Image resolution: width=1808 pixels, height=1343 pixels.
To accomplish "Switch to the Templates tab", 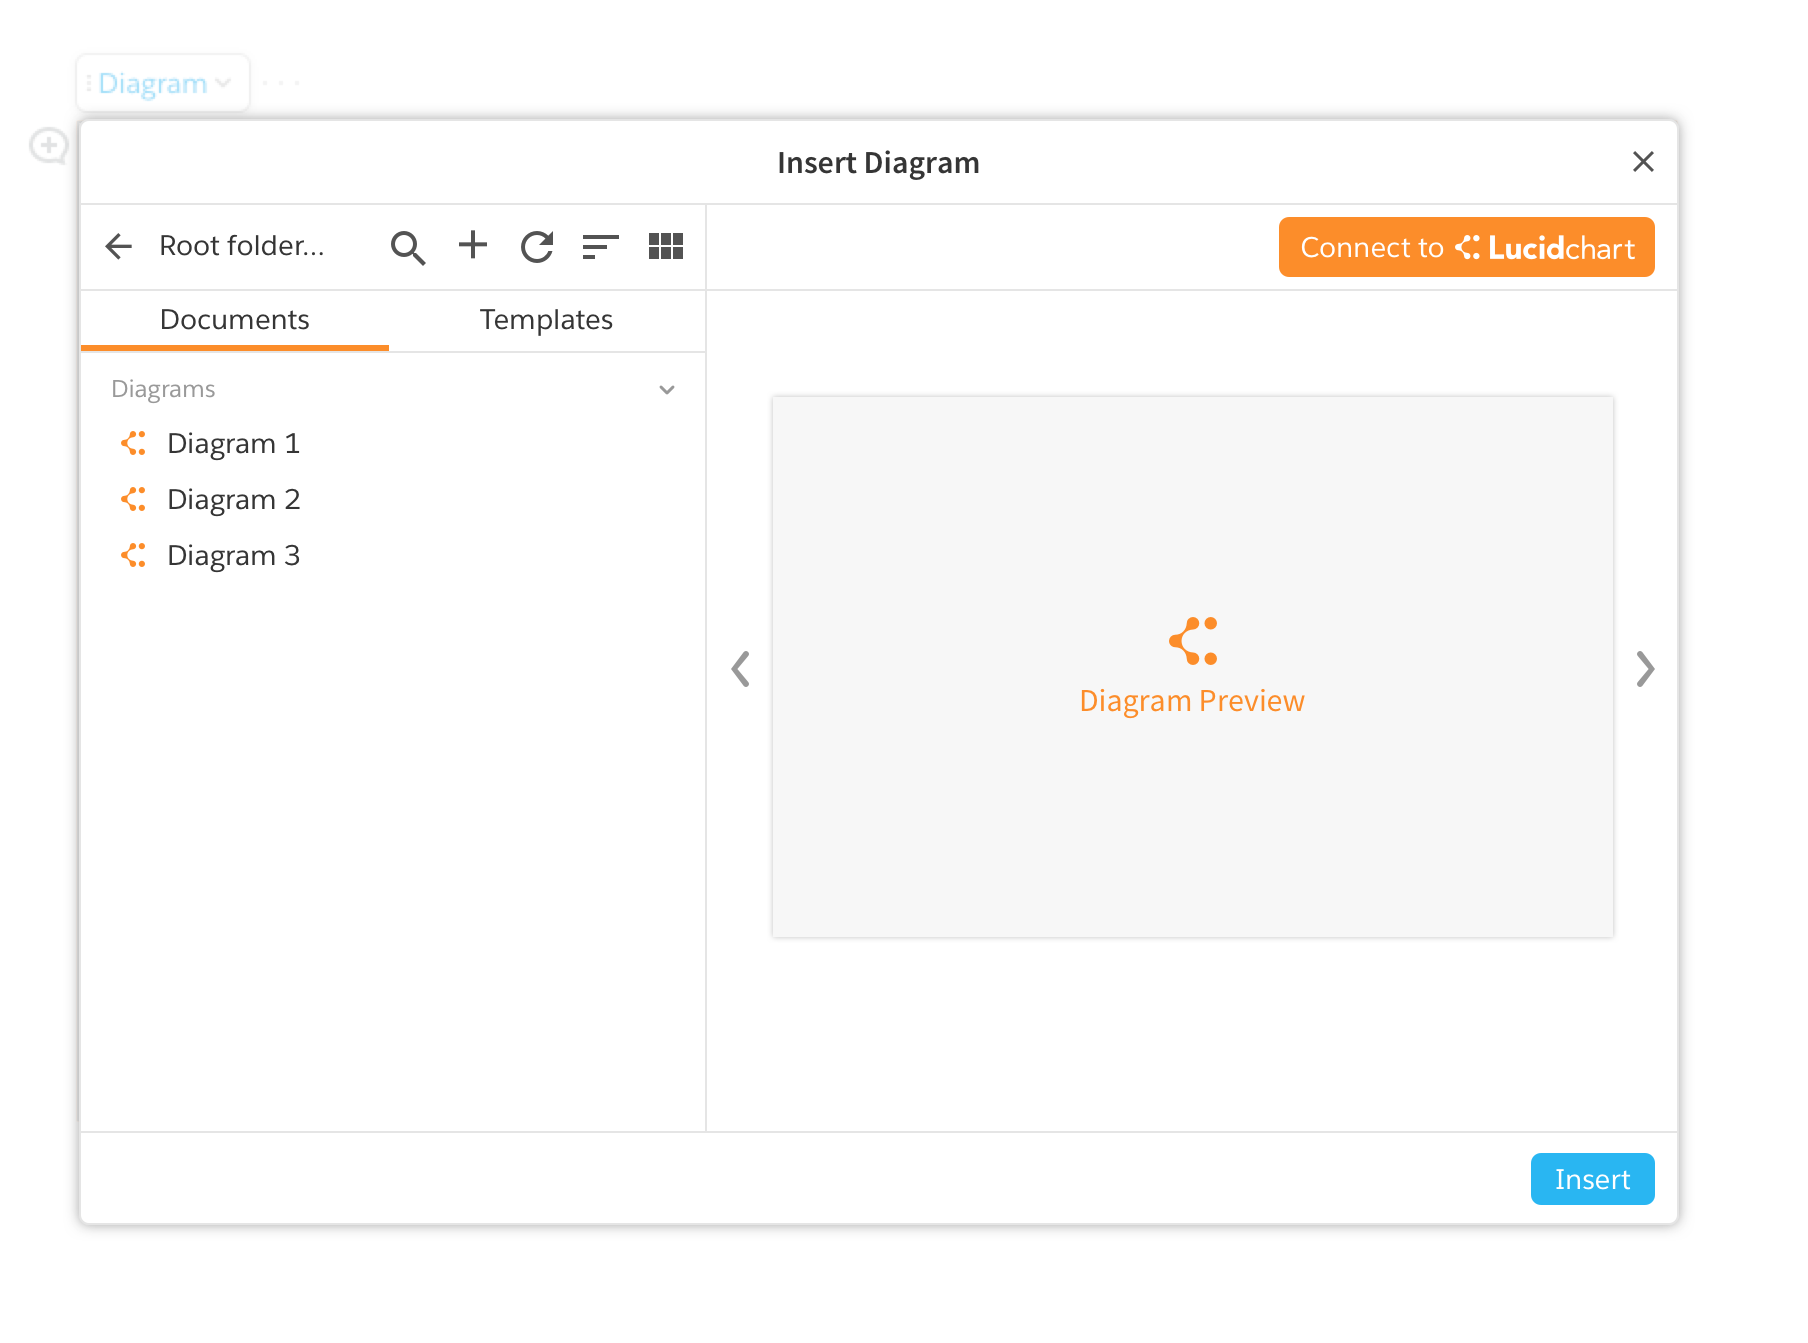I will (x=546, y=320).
